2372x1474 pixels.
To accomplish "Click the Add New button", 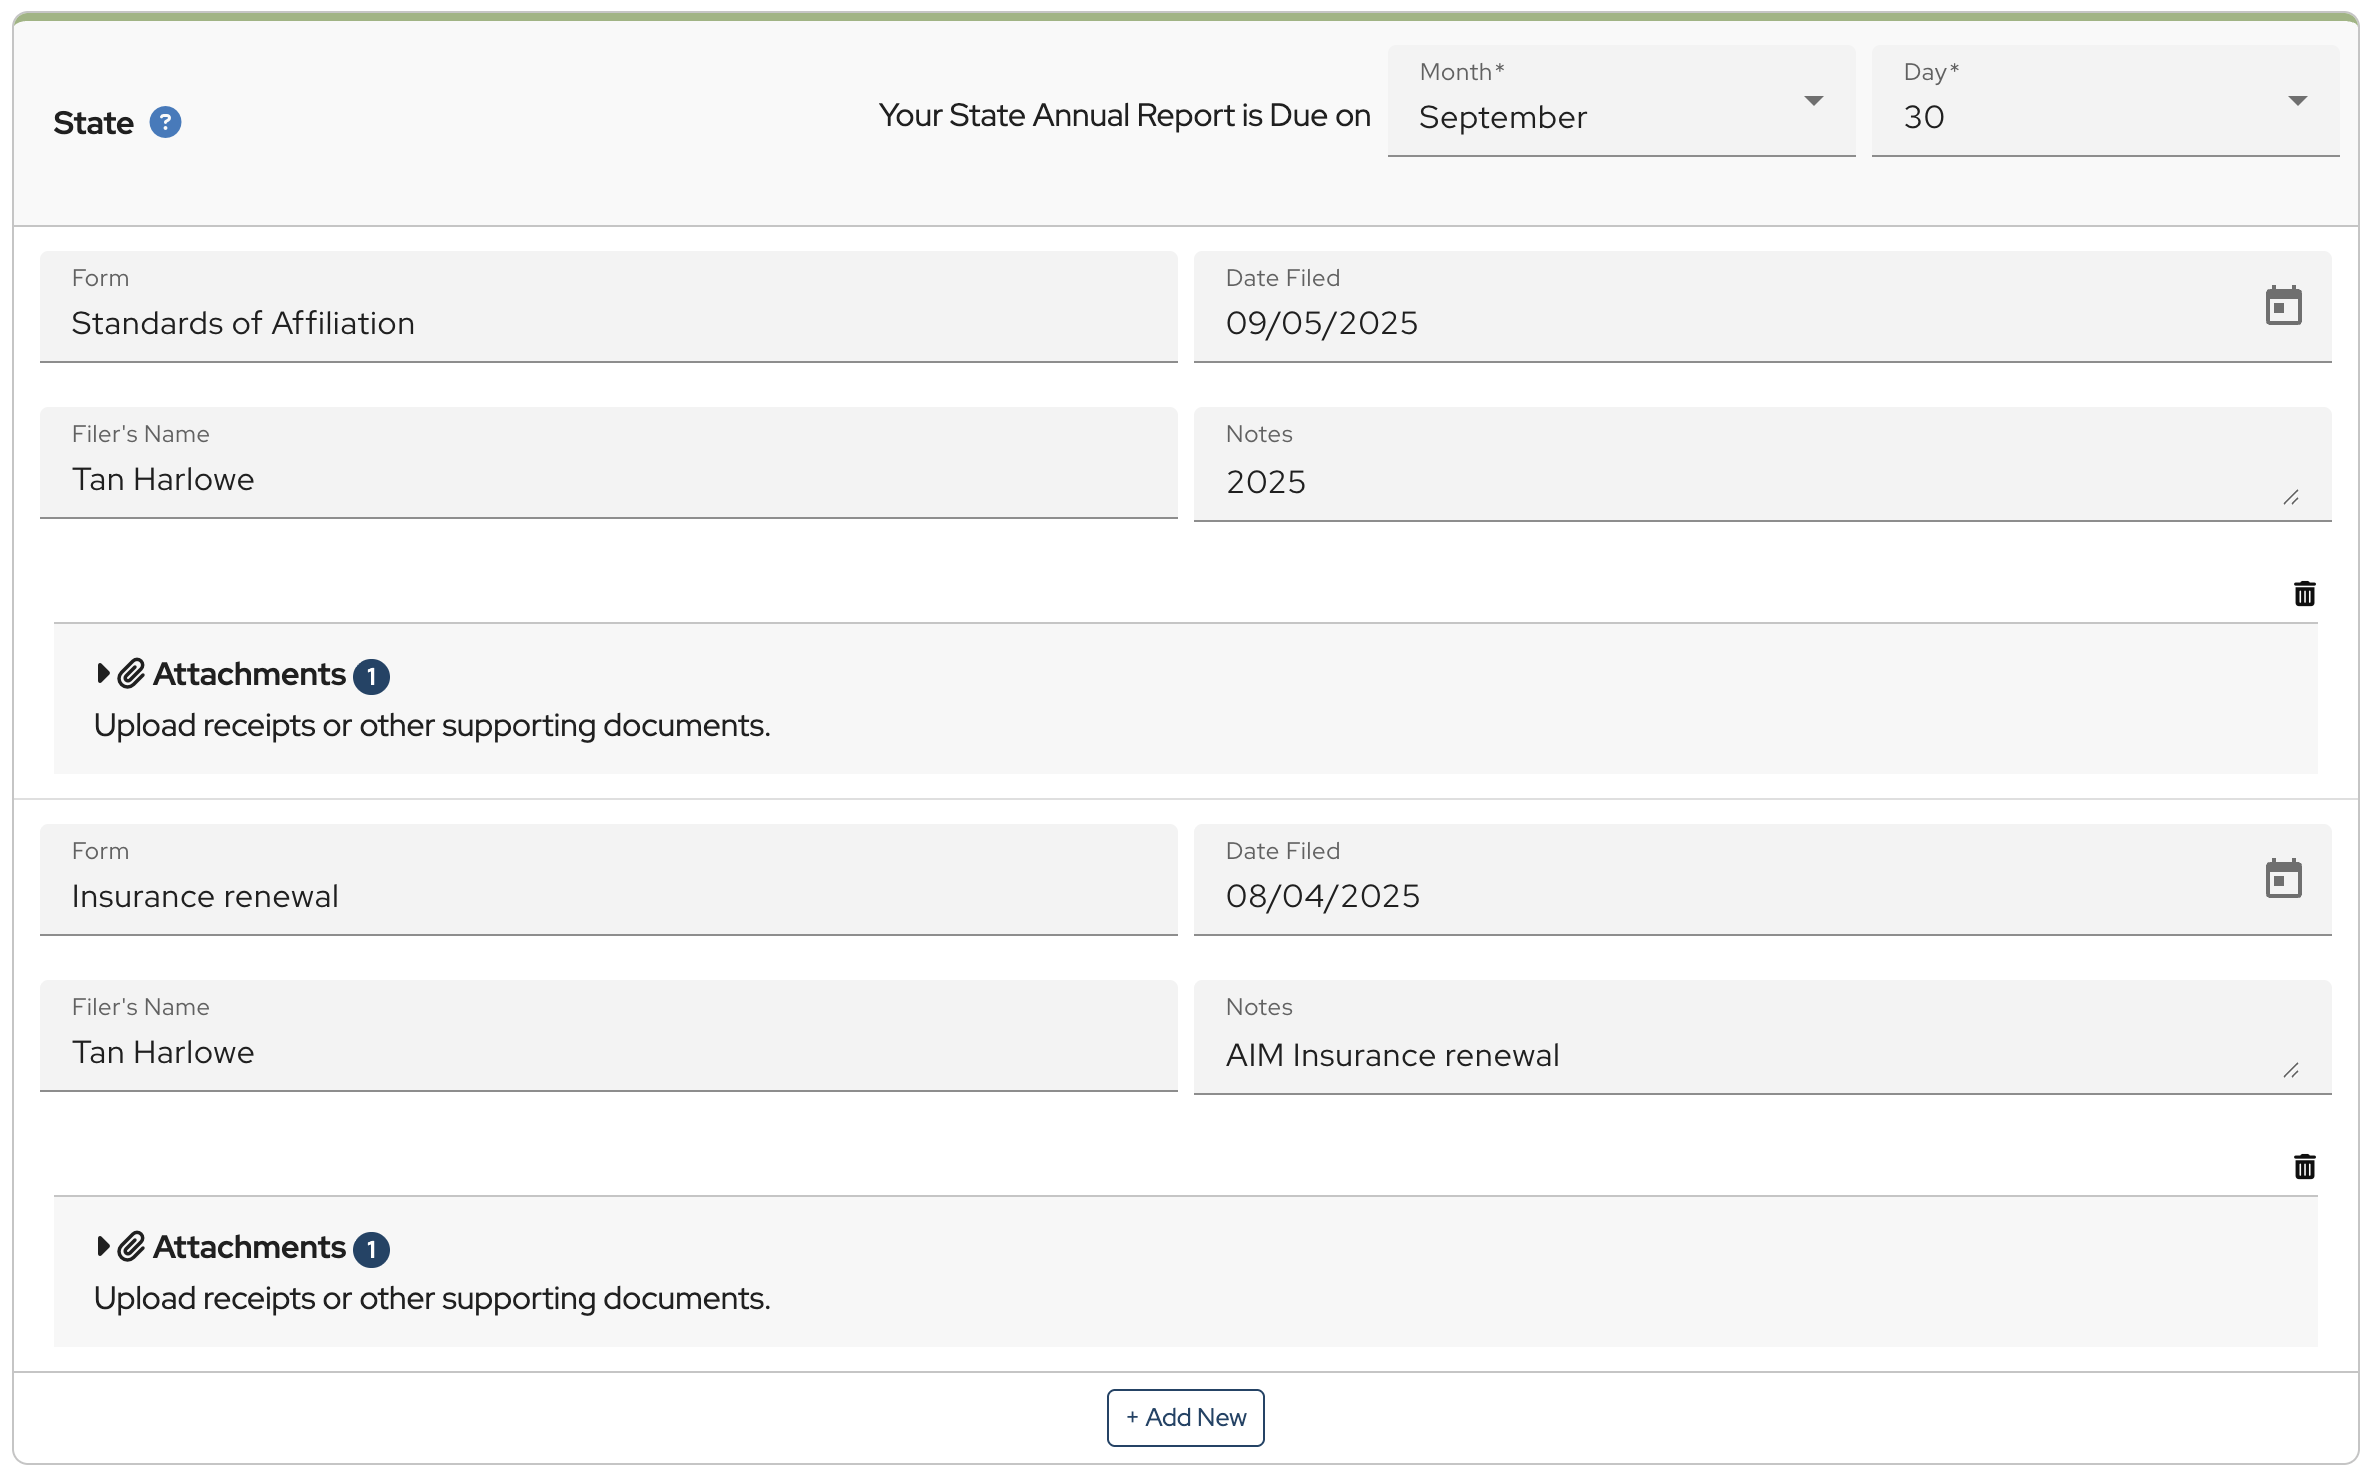I will click(1185, 1417).
